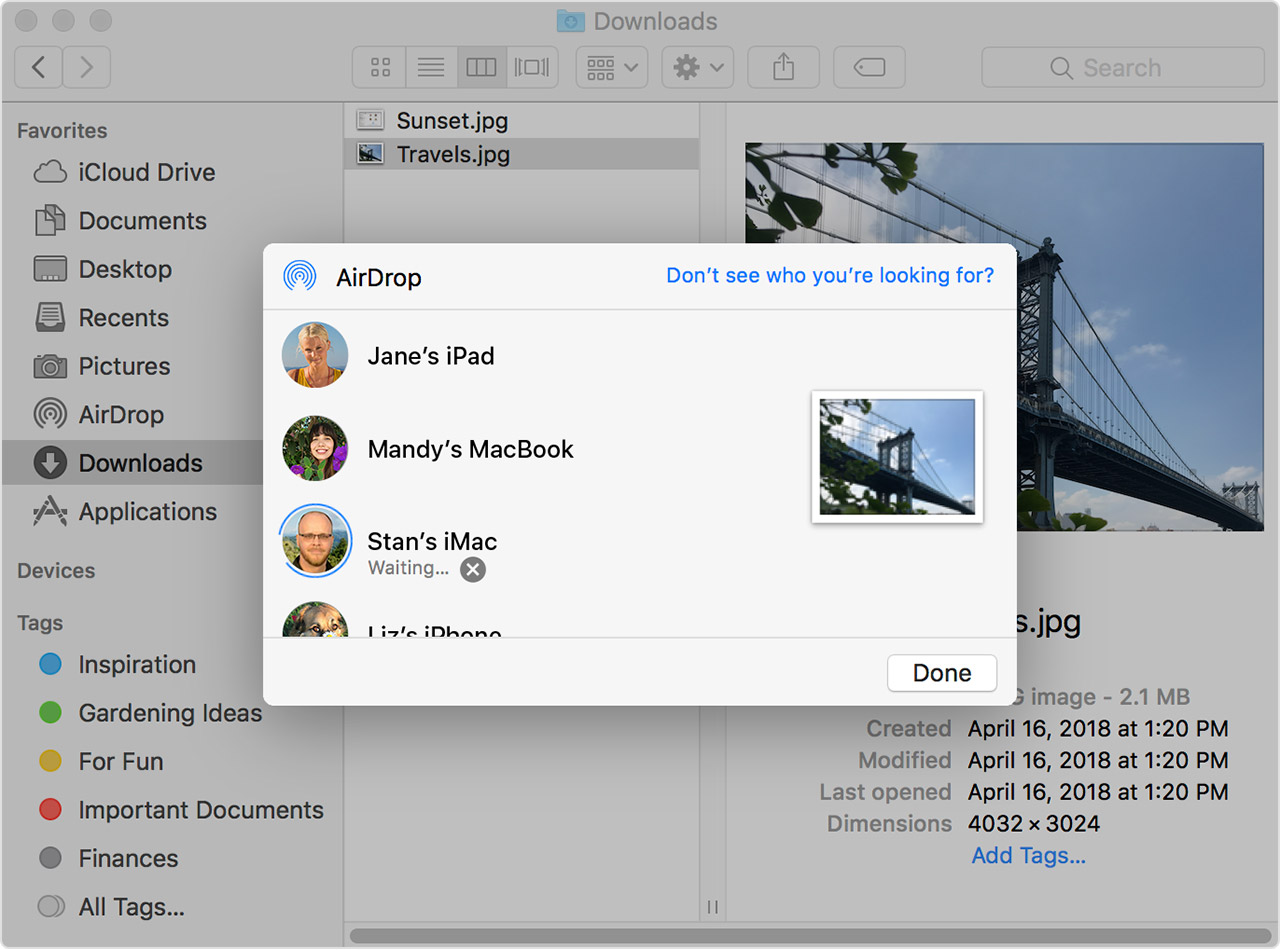Image resolution: width=1280 pixels, height=950 pixels.
Task: Click Done to close AirDrop dialog
Action: click(x=941, y=673)
